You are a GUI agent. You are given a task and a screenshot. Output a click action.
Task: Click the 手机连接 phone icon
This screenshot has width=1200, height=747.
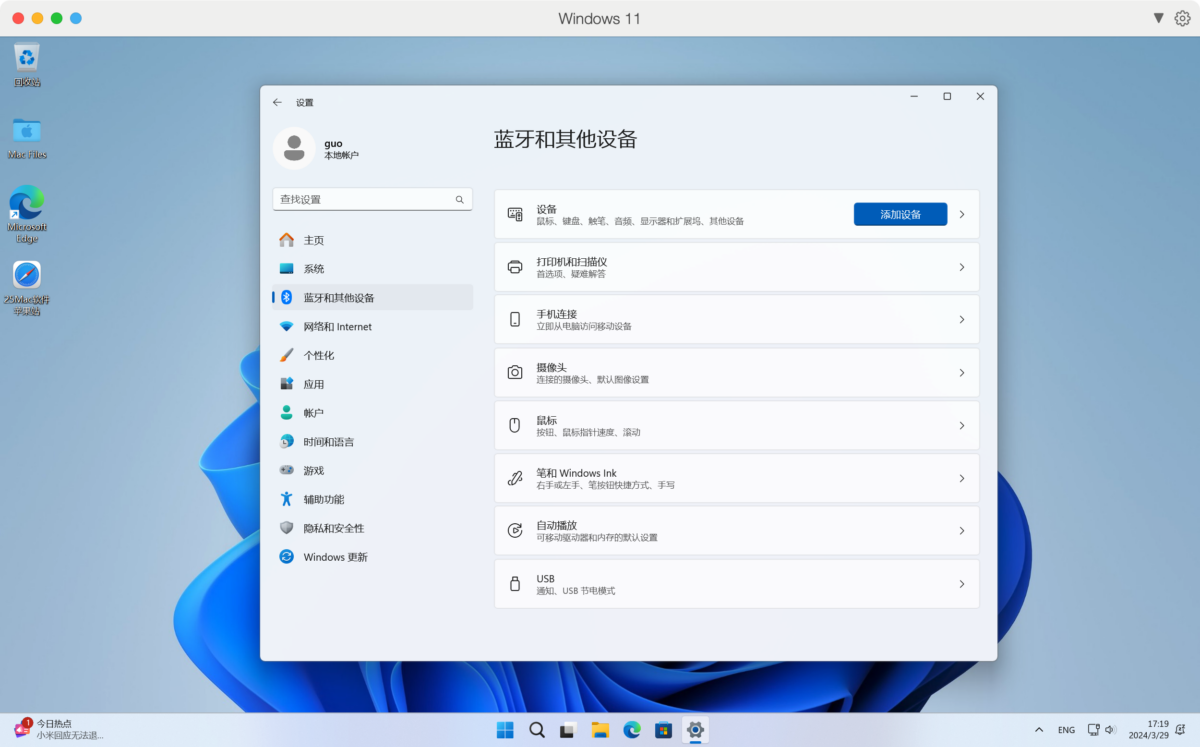click(x=515, y=320)
